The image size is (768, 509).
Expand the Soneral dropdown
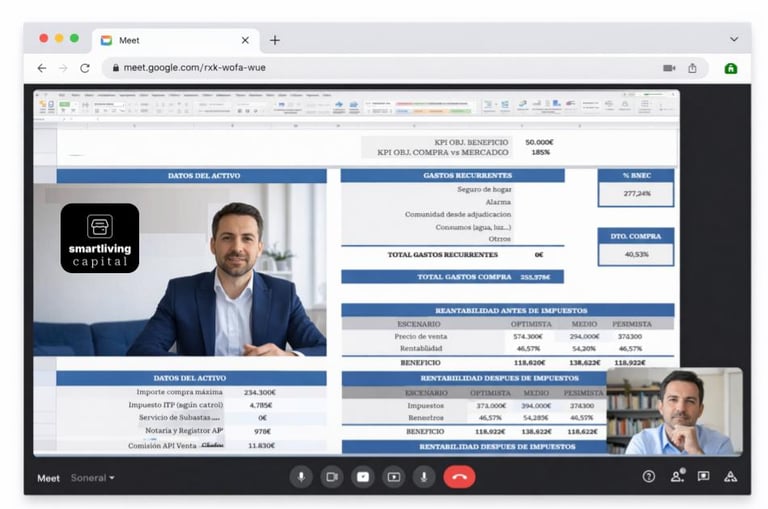pyautogui.click(x=93, y=478)
